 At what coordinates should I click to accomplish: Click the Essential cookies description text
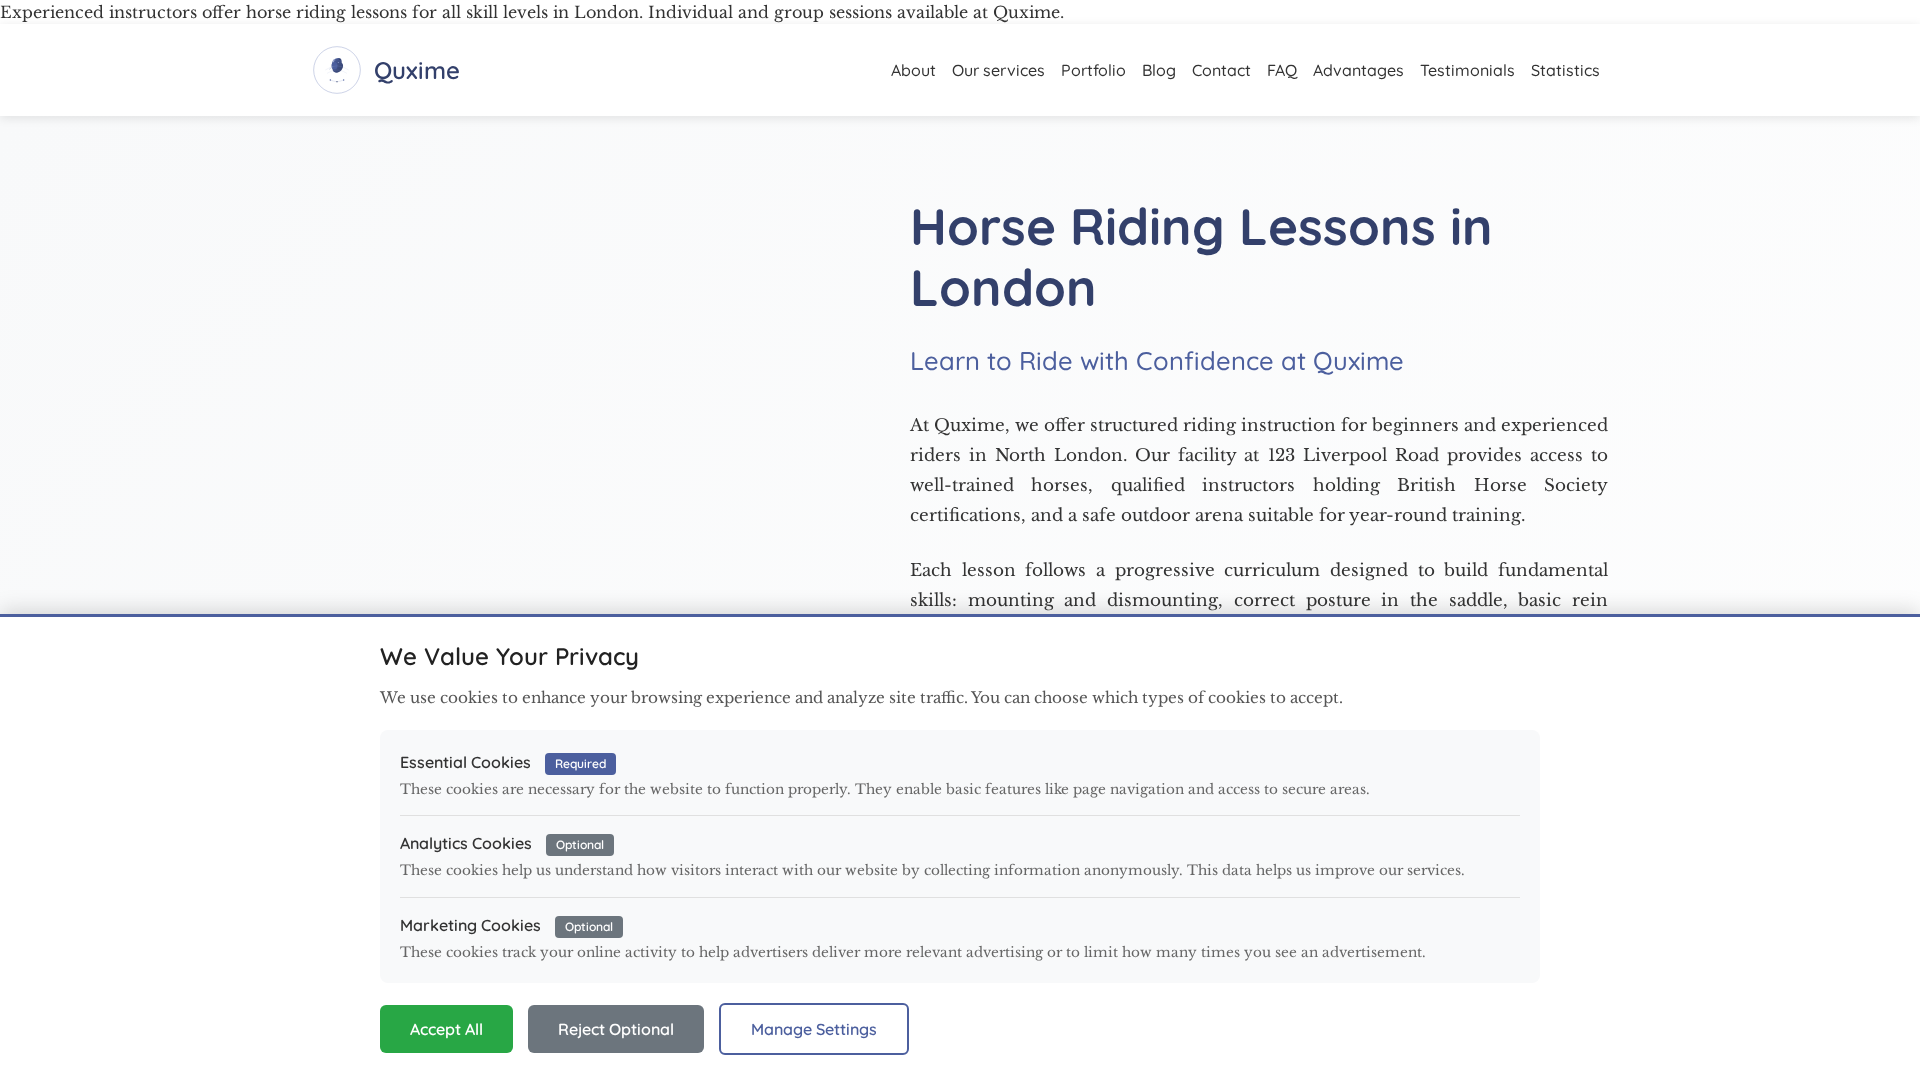[x=885, y=789]
